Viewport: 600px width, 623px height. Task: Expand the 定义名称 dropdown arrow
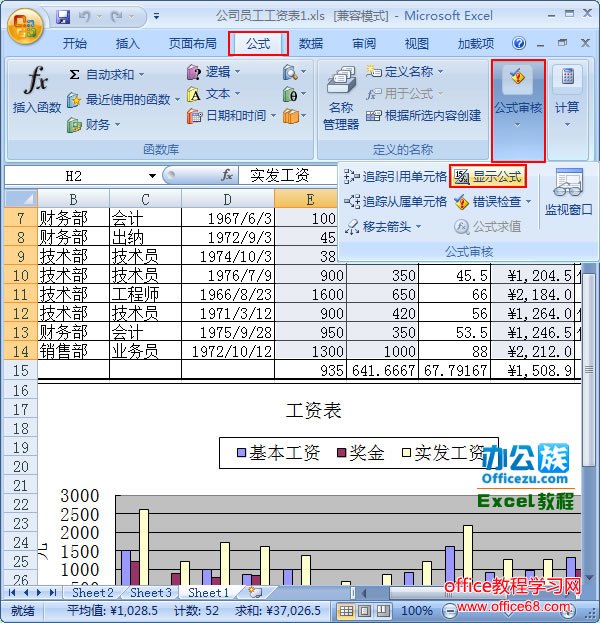440,72
